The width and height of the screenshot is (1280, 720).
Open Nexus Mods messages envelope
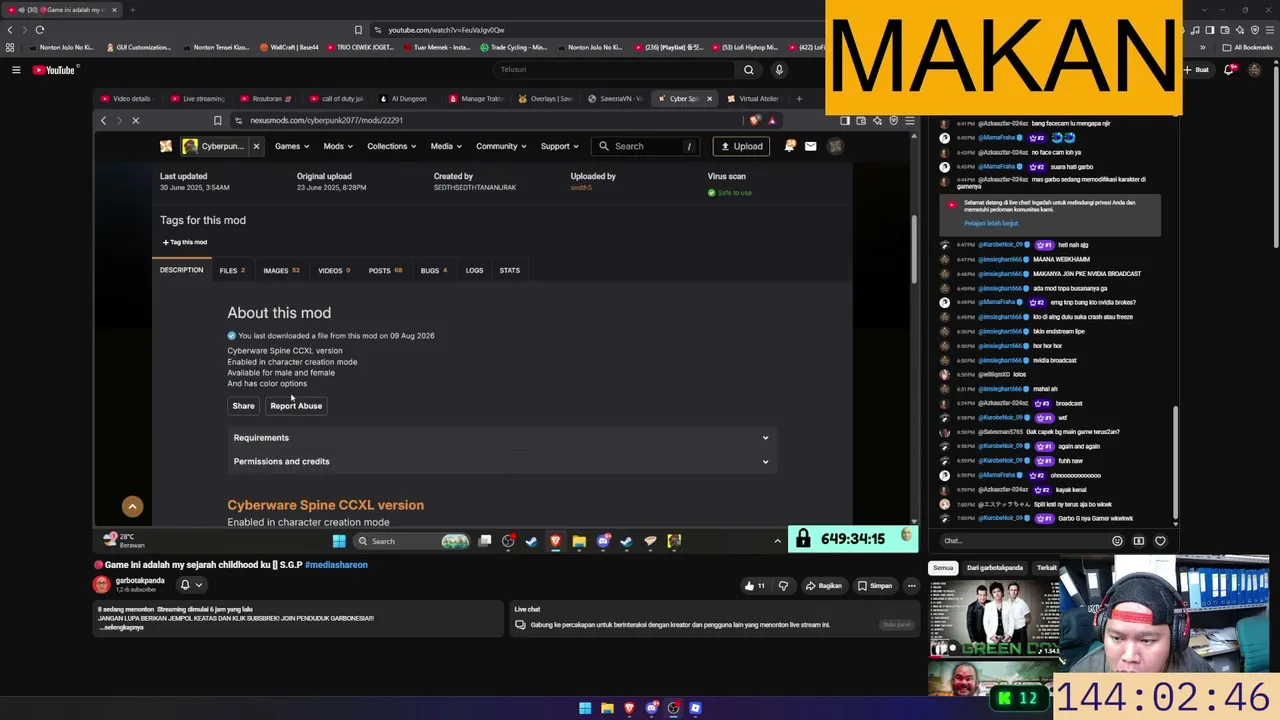pos(811,146)
